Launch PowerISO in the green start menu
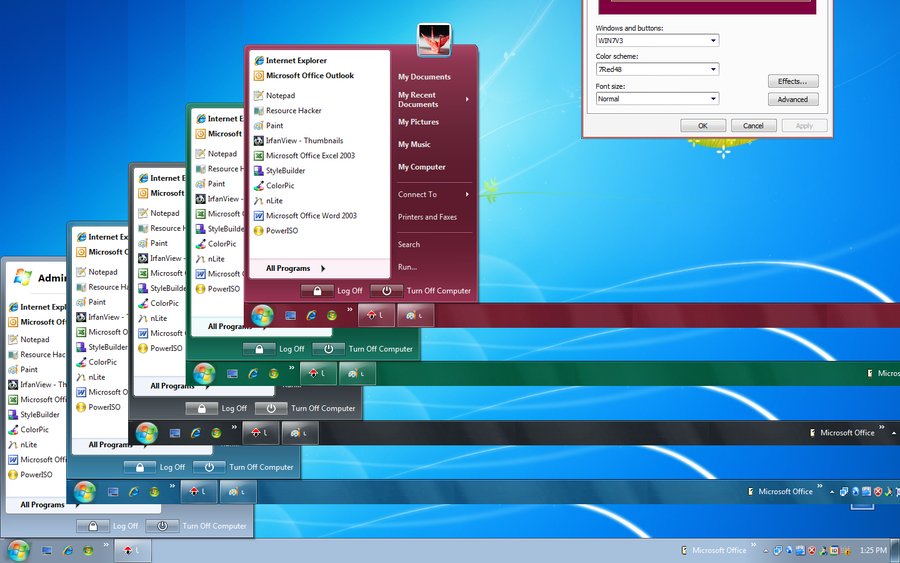The image size is (900, 563). point(218,289)
